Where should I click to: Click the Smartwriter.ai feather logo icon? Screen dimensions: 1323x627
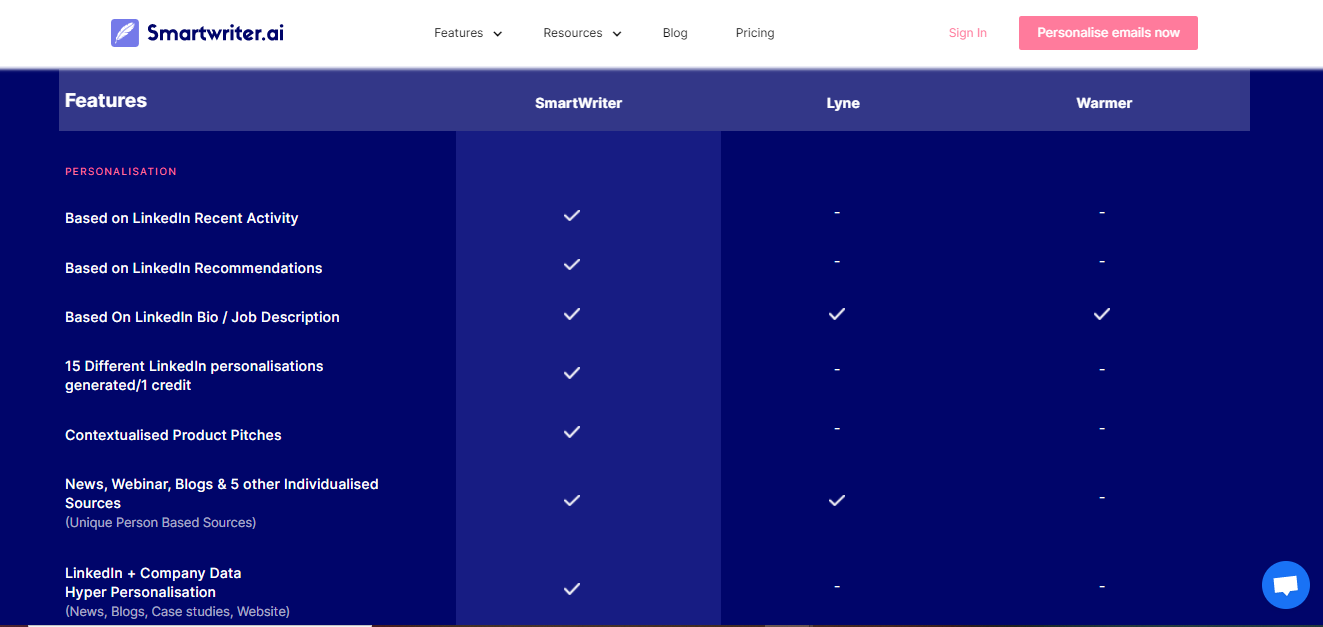pos(125,33)
